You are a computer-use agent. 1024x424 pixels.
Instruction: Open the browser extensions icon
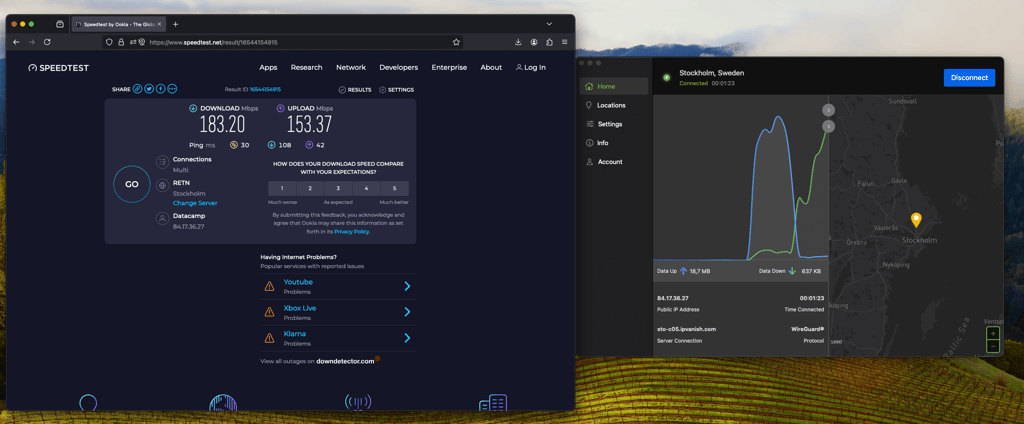tap(549, 42)
